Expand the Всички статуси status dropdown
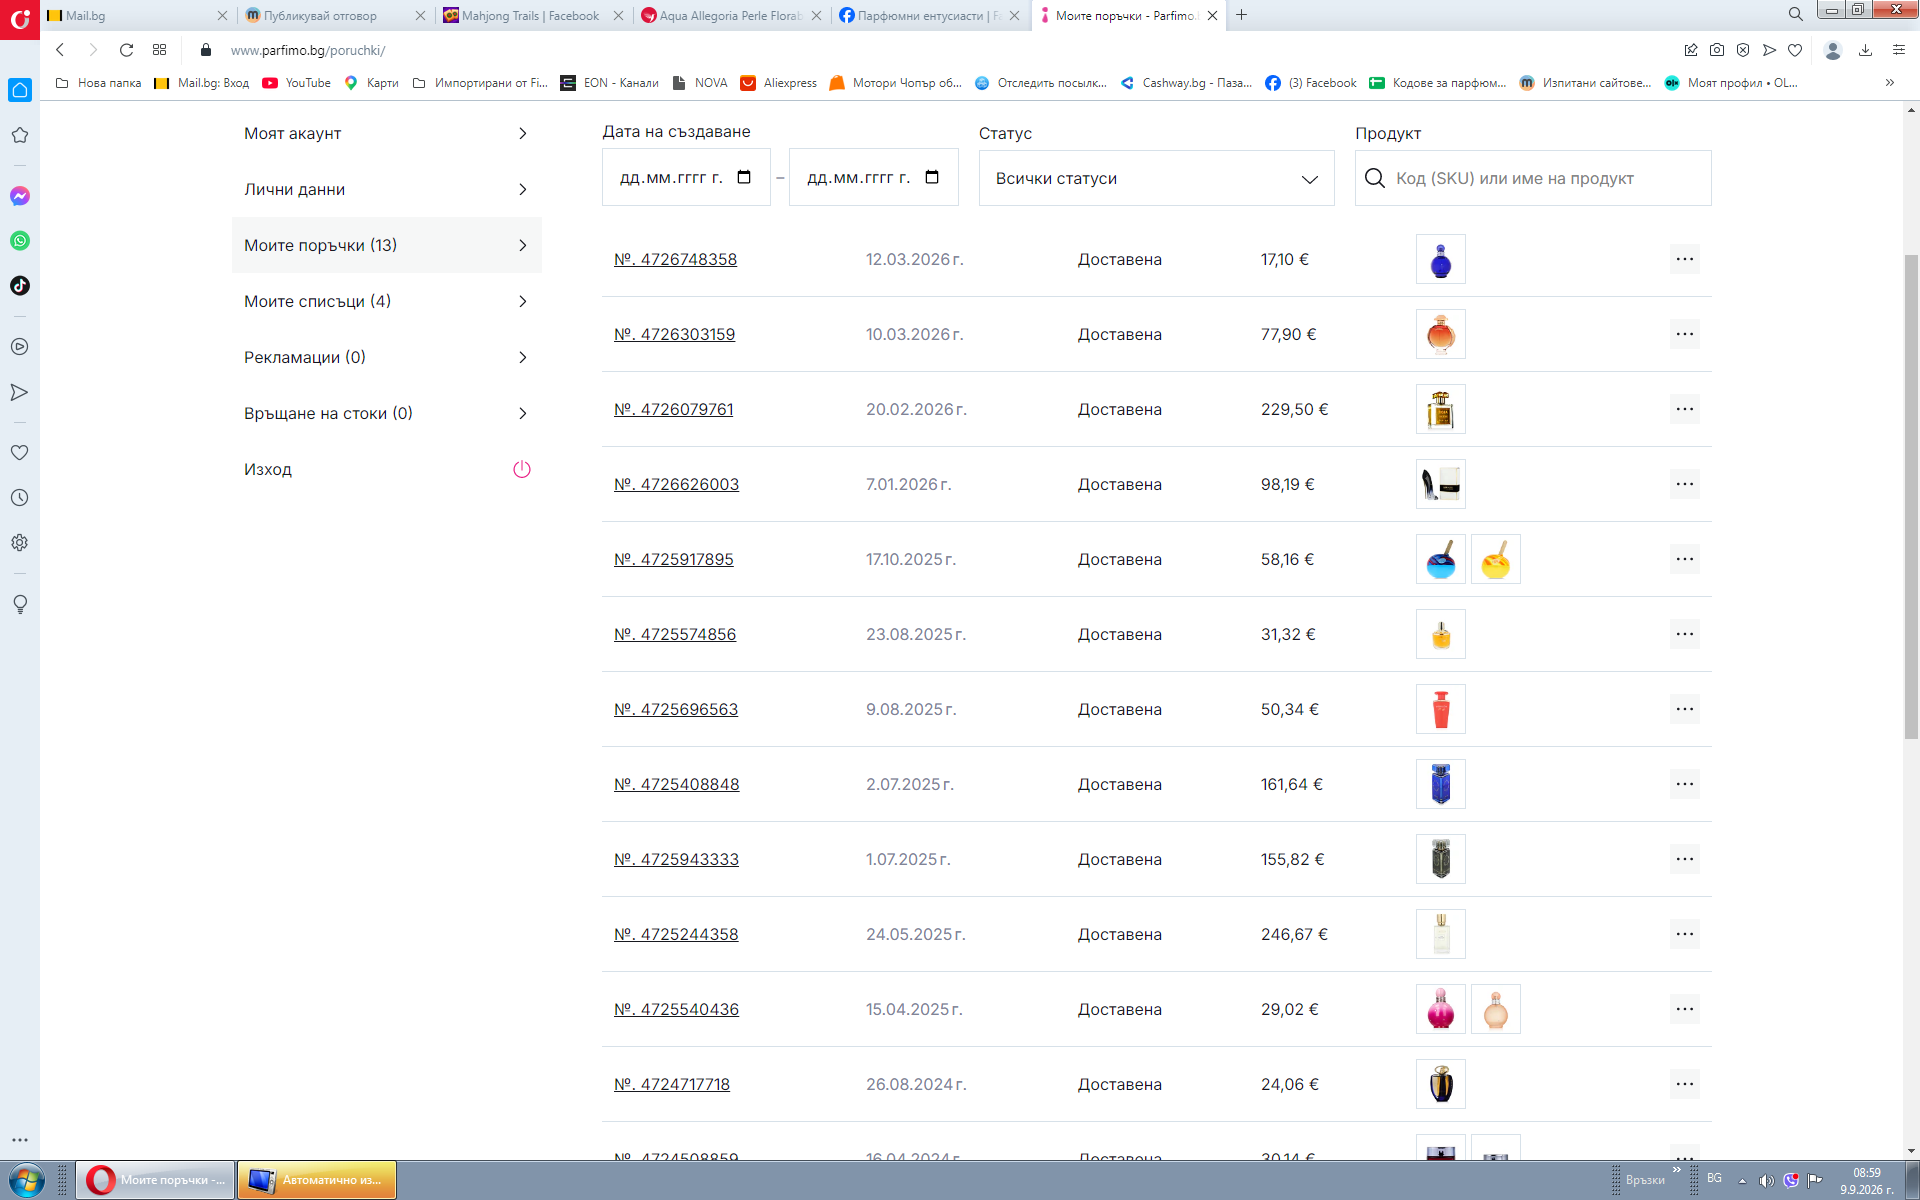 [1156, 178]
